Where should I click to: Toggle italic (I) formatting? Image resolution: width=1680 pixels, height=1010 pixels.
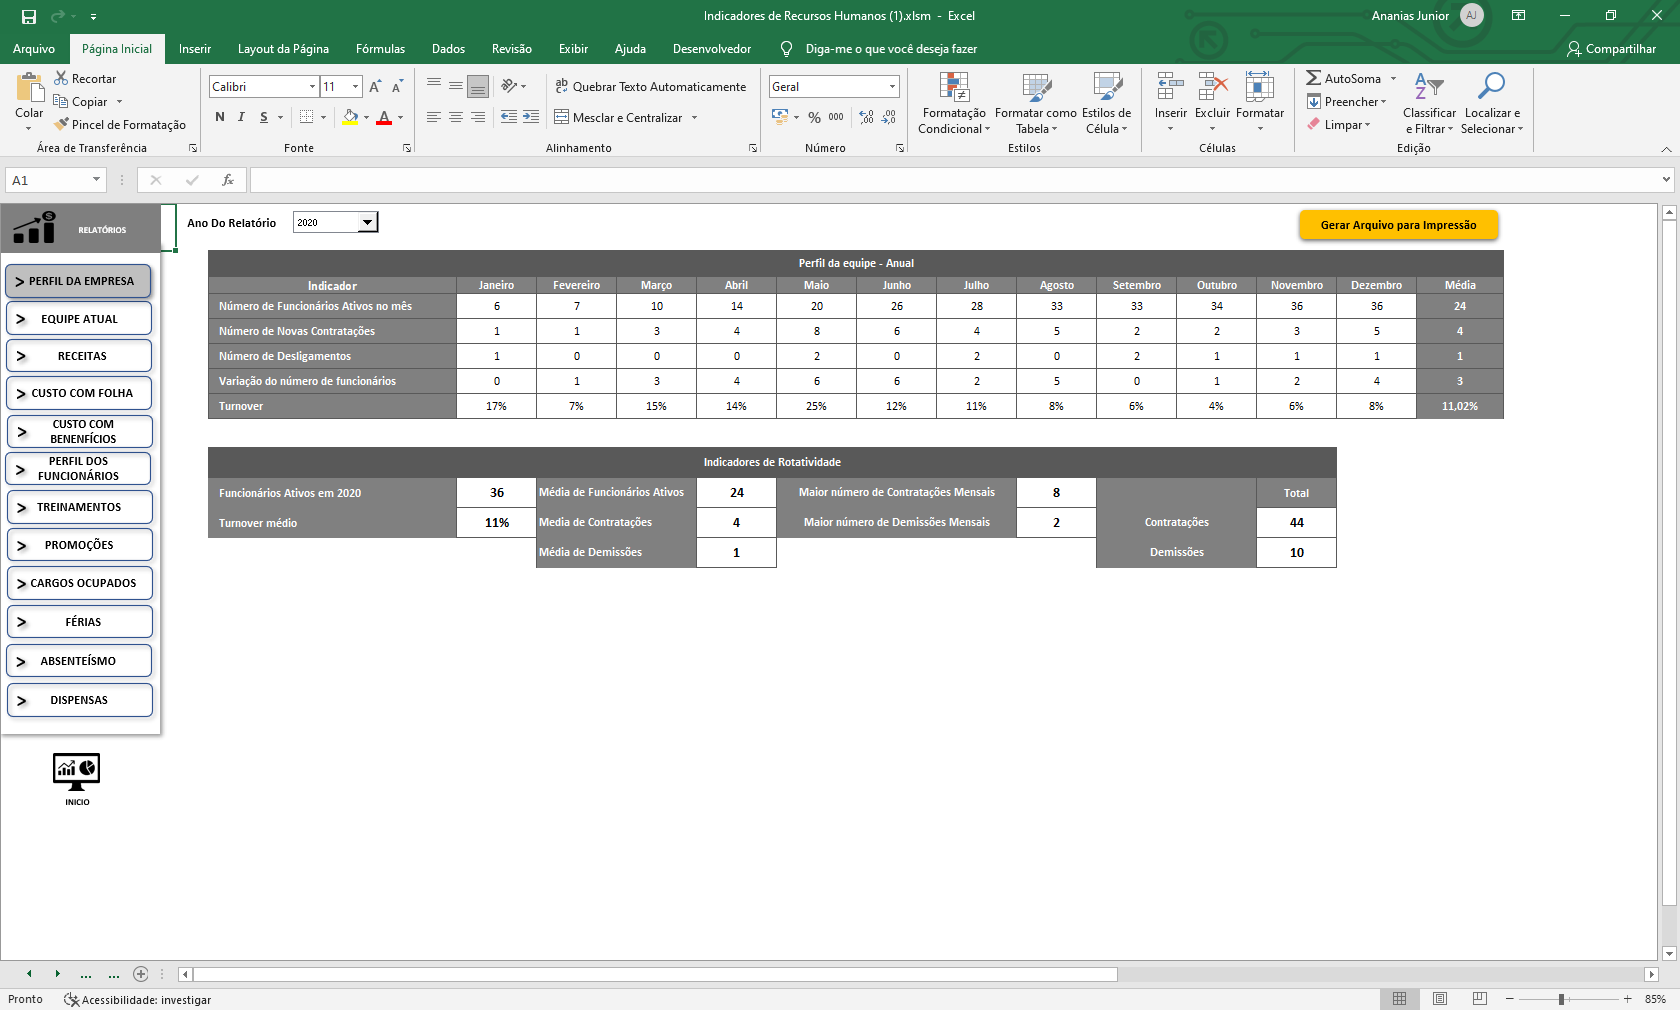(x=241, y=117)
